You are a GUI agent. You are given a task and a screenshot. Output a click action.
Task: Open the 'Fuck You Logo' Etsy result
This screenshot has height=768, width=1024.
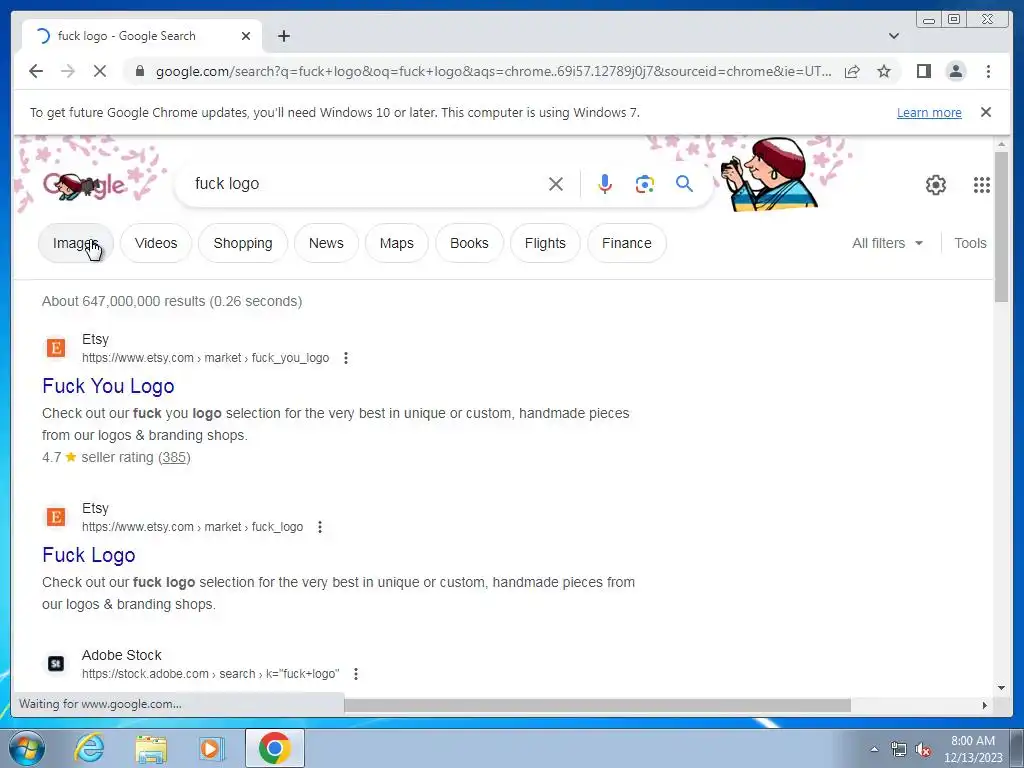(x=108, y=386)
